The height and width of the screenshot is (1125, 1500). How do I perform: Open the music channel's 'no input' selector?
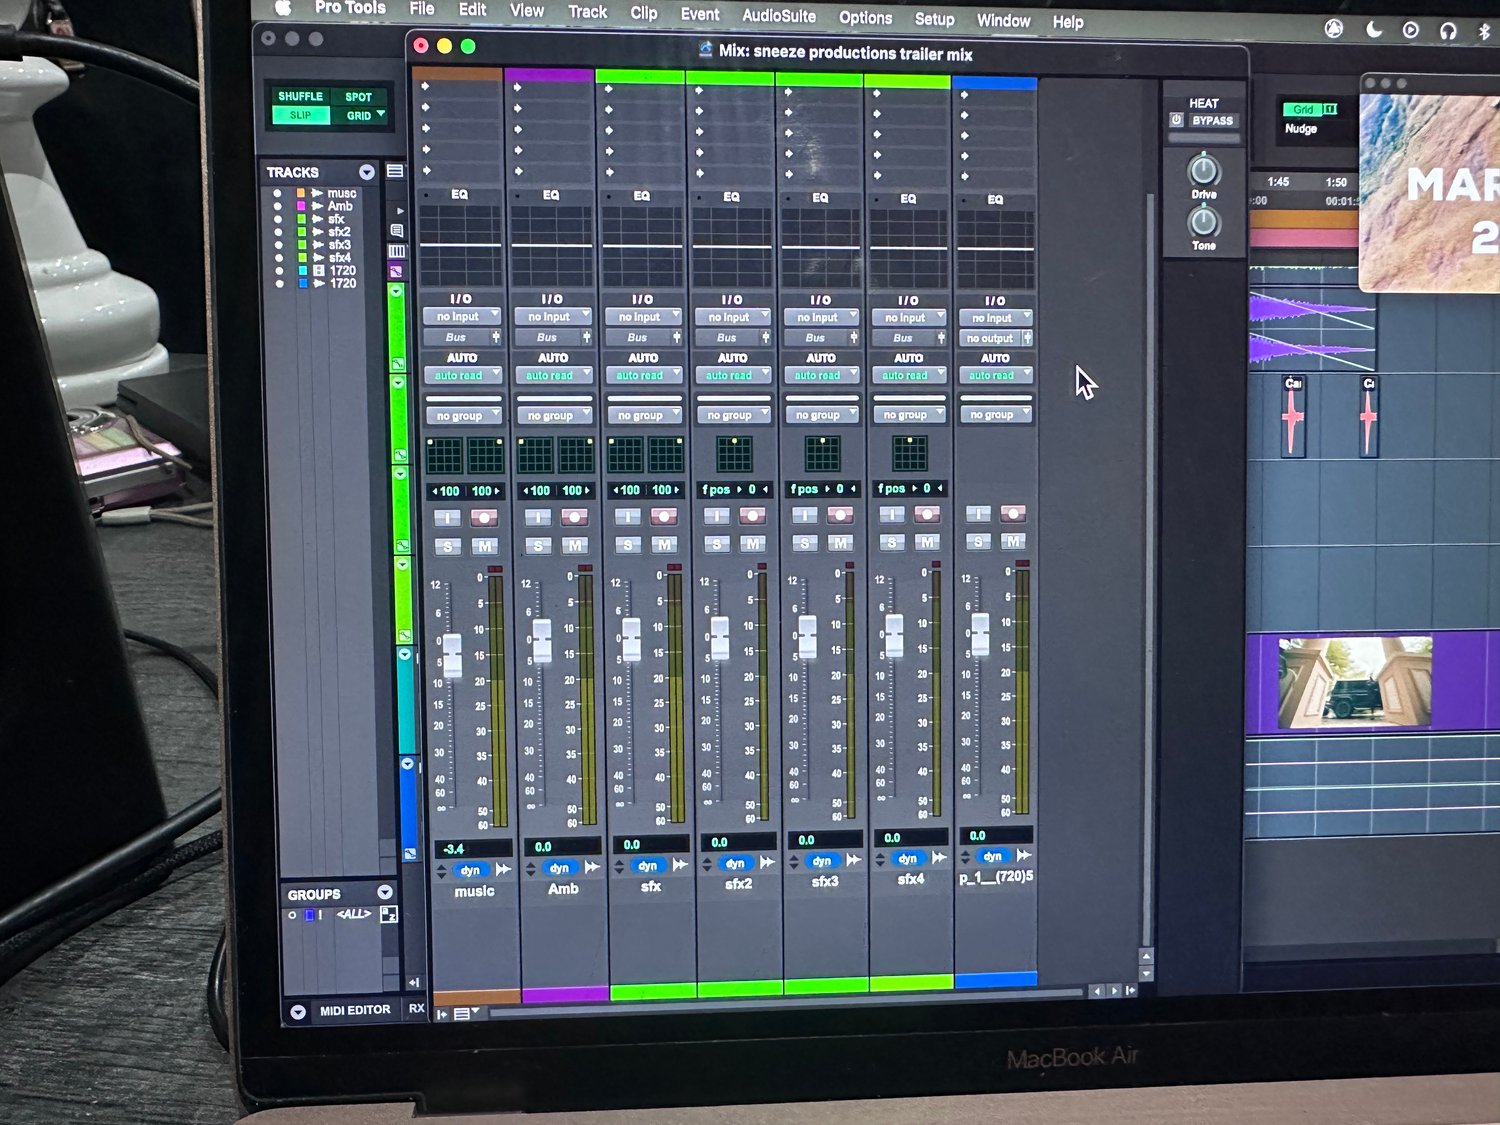[x=462, y=316]
